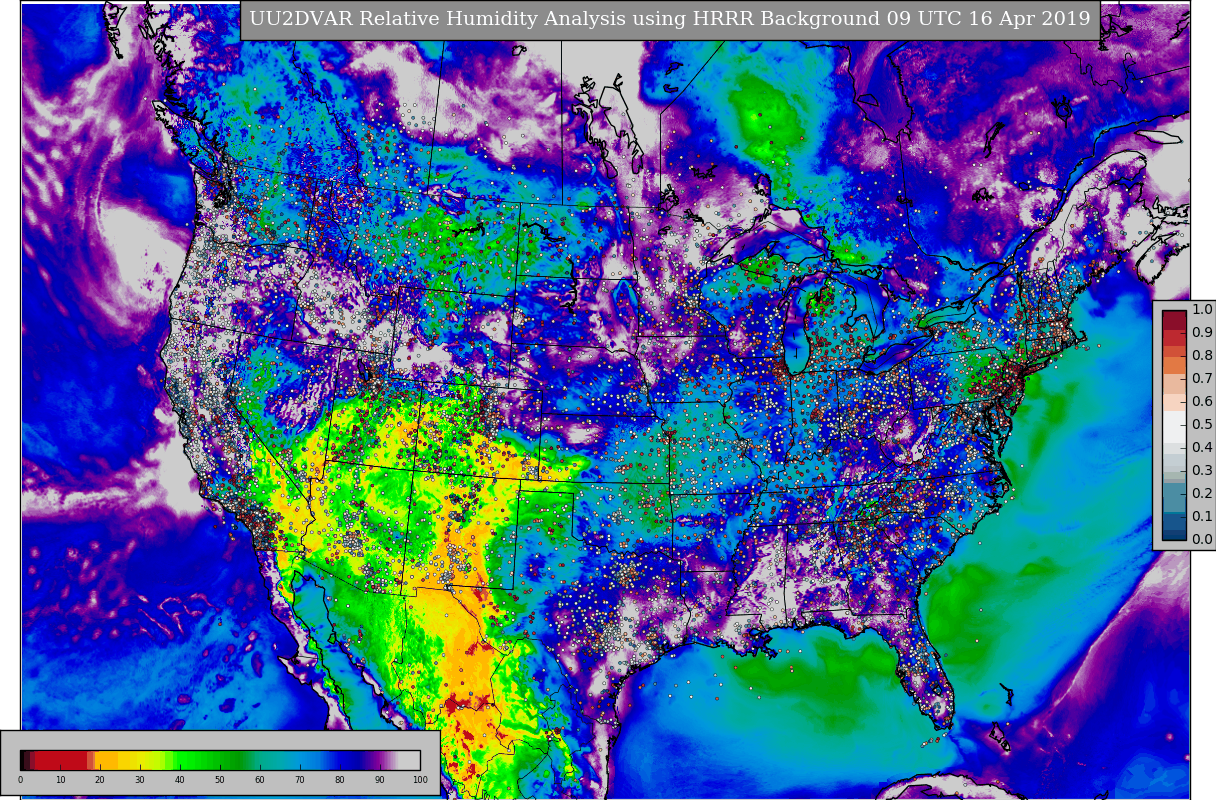
Task: Click the 90 tick label on humidity colorbar
Action: pos(380,780)
